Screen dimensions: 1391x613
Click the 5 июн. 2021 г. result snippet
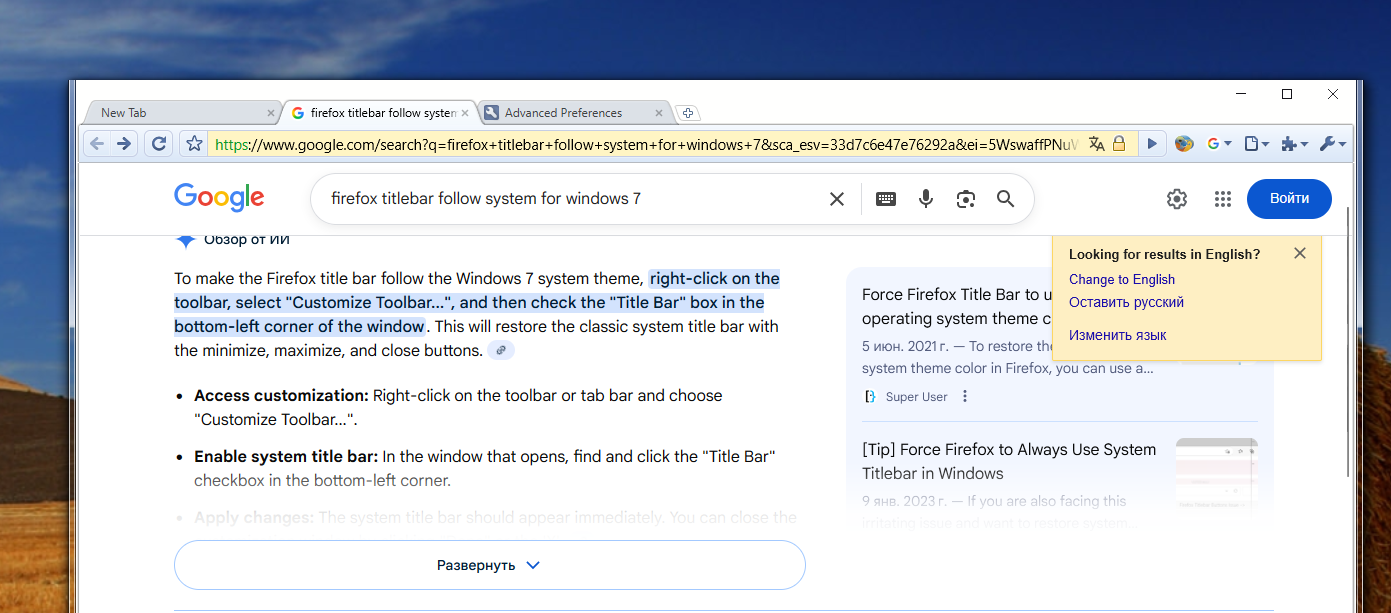1008,357
